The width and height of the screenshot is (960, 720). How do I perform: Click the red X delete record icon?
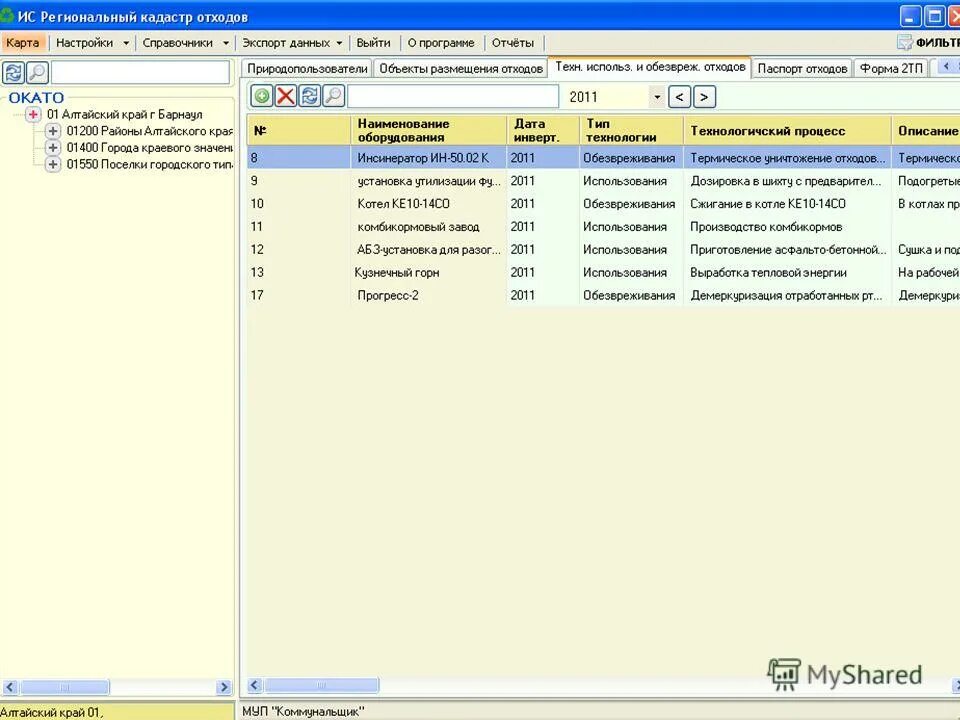tap(285, 96)
